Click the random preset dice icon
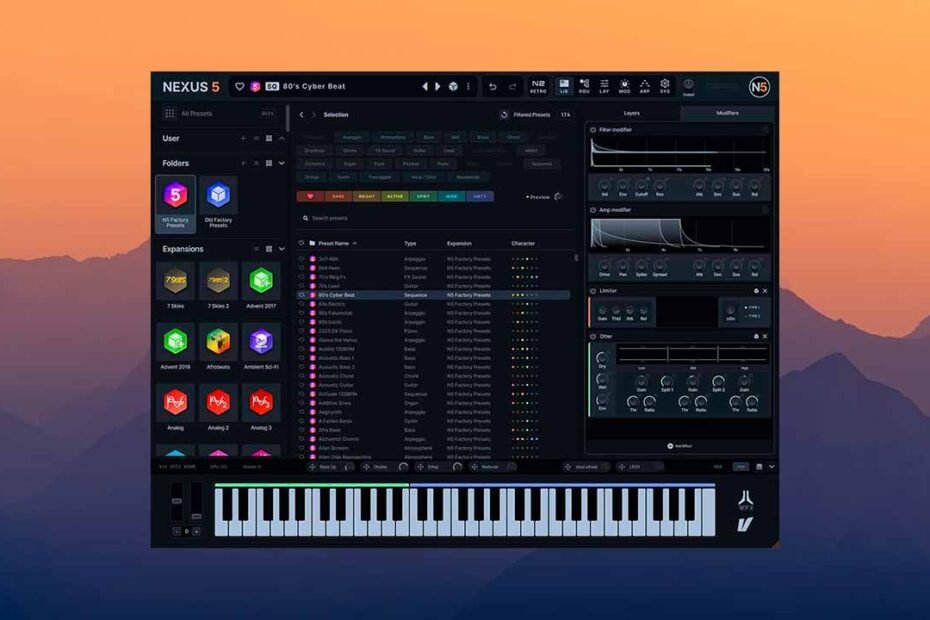 [453, 87]
